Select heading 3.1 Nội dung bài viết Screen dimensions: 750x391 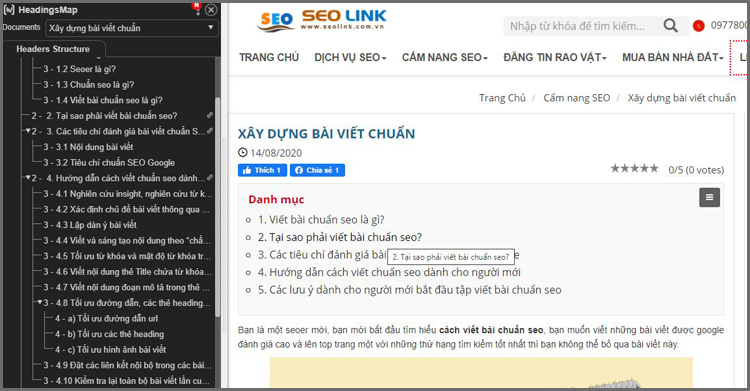pyautogui.click(x=88, y=147)
